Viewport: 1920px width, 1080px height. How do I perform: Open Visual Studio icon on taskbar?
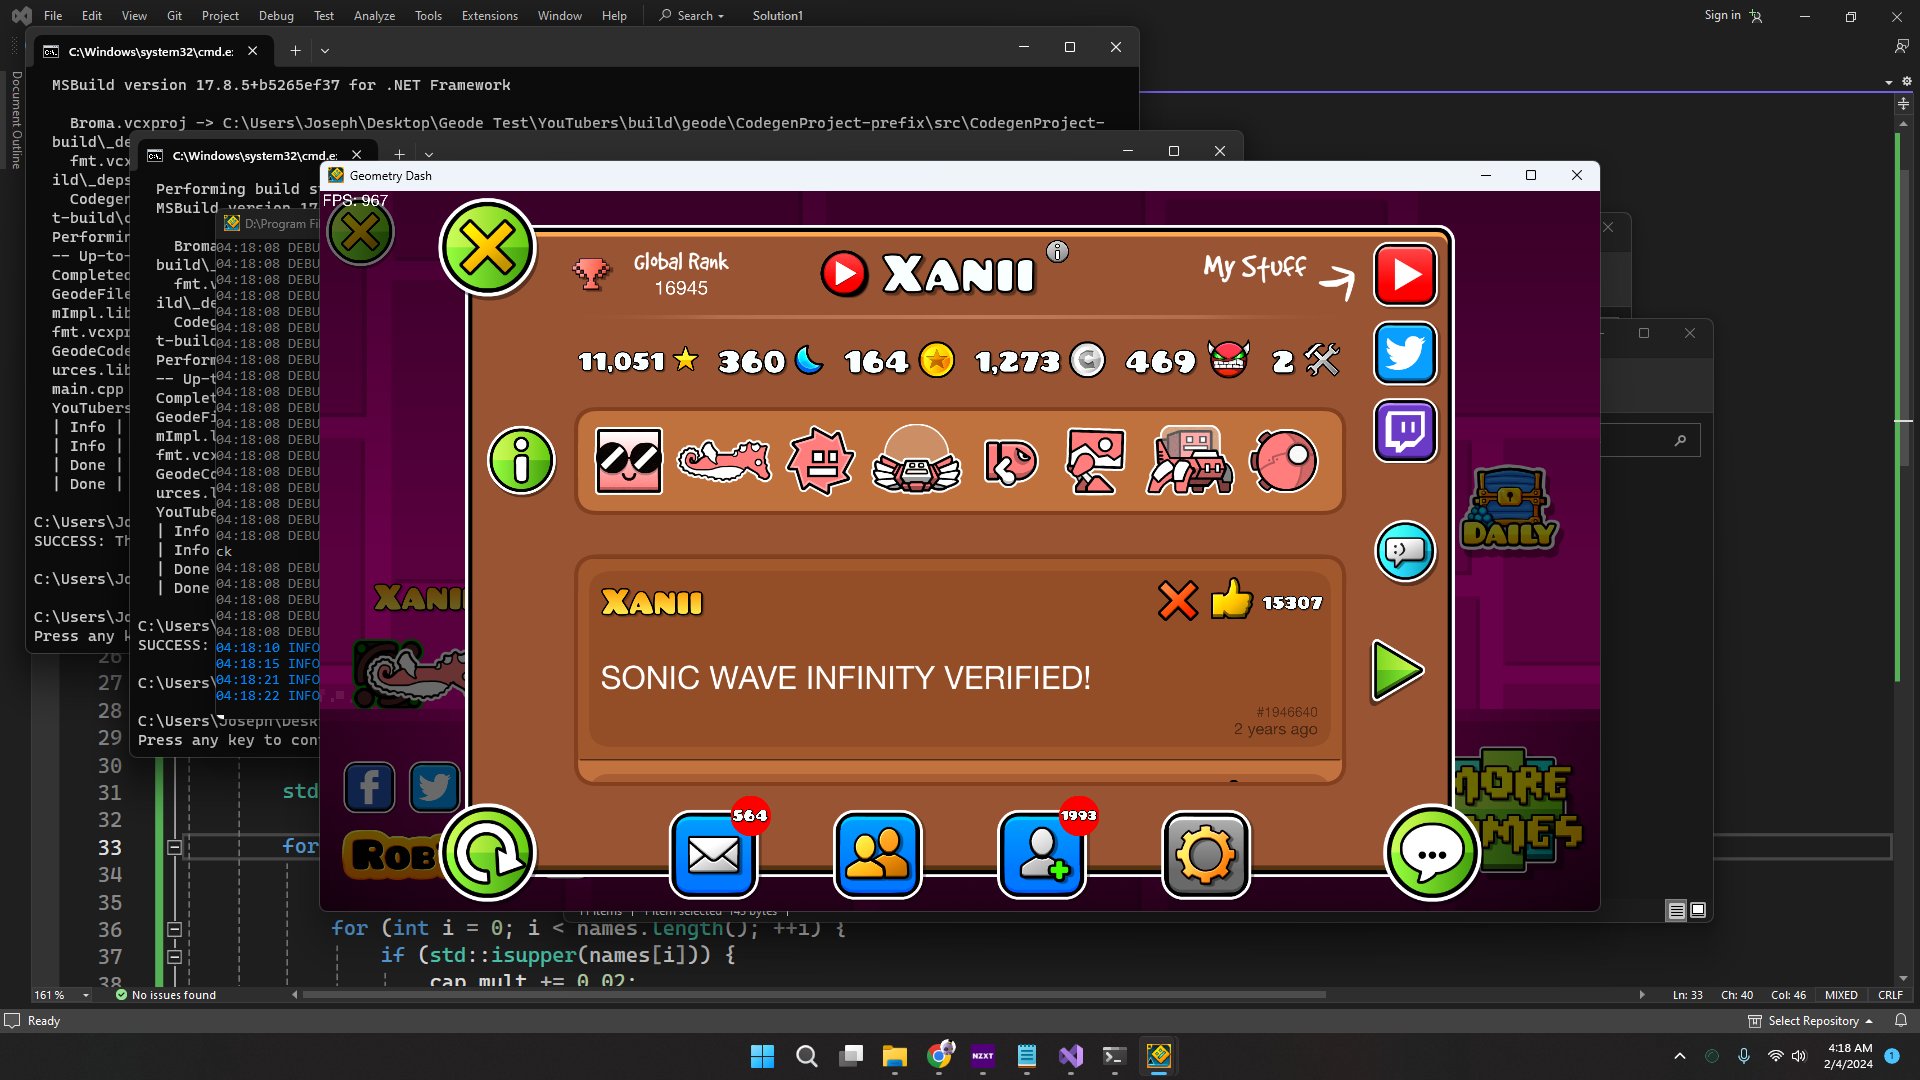(1071, 1056)
